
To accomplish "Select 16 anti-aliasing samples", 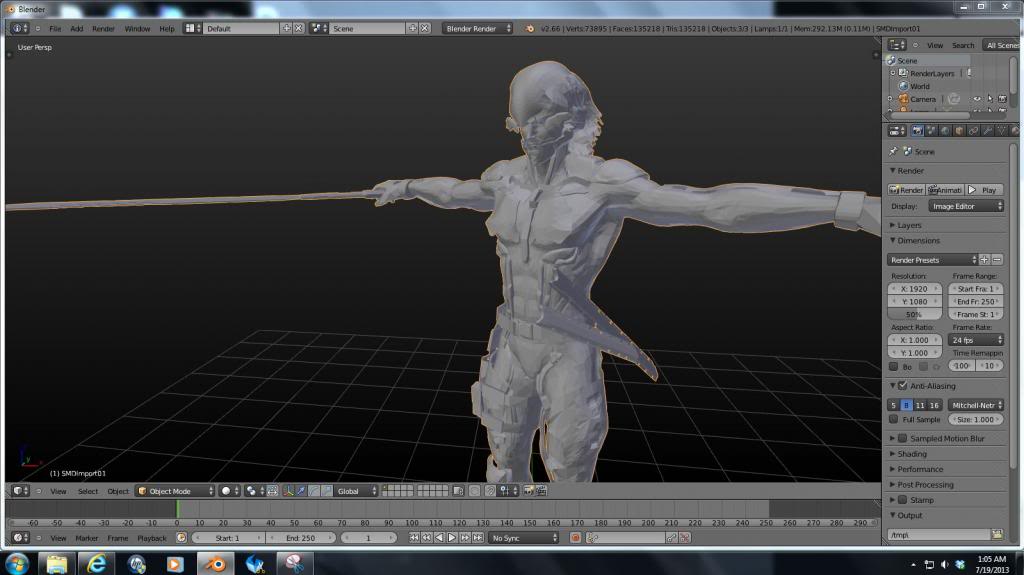I will [x=935, y=406].
